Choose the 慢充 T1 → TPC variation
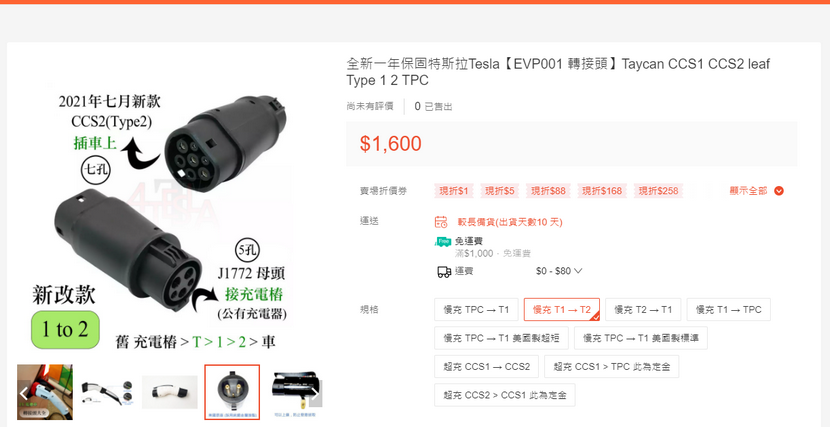Viewport: 830px width, 427px height. [x=728, y=310]
